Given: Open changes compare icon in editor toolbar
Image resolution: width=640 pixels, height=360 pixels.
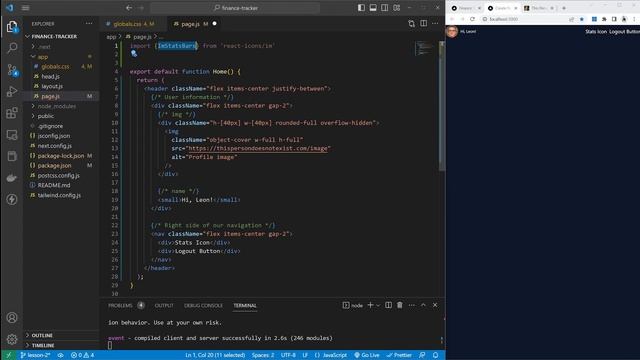Looking at the screenshot, I should 411,24.
